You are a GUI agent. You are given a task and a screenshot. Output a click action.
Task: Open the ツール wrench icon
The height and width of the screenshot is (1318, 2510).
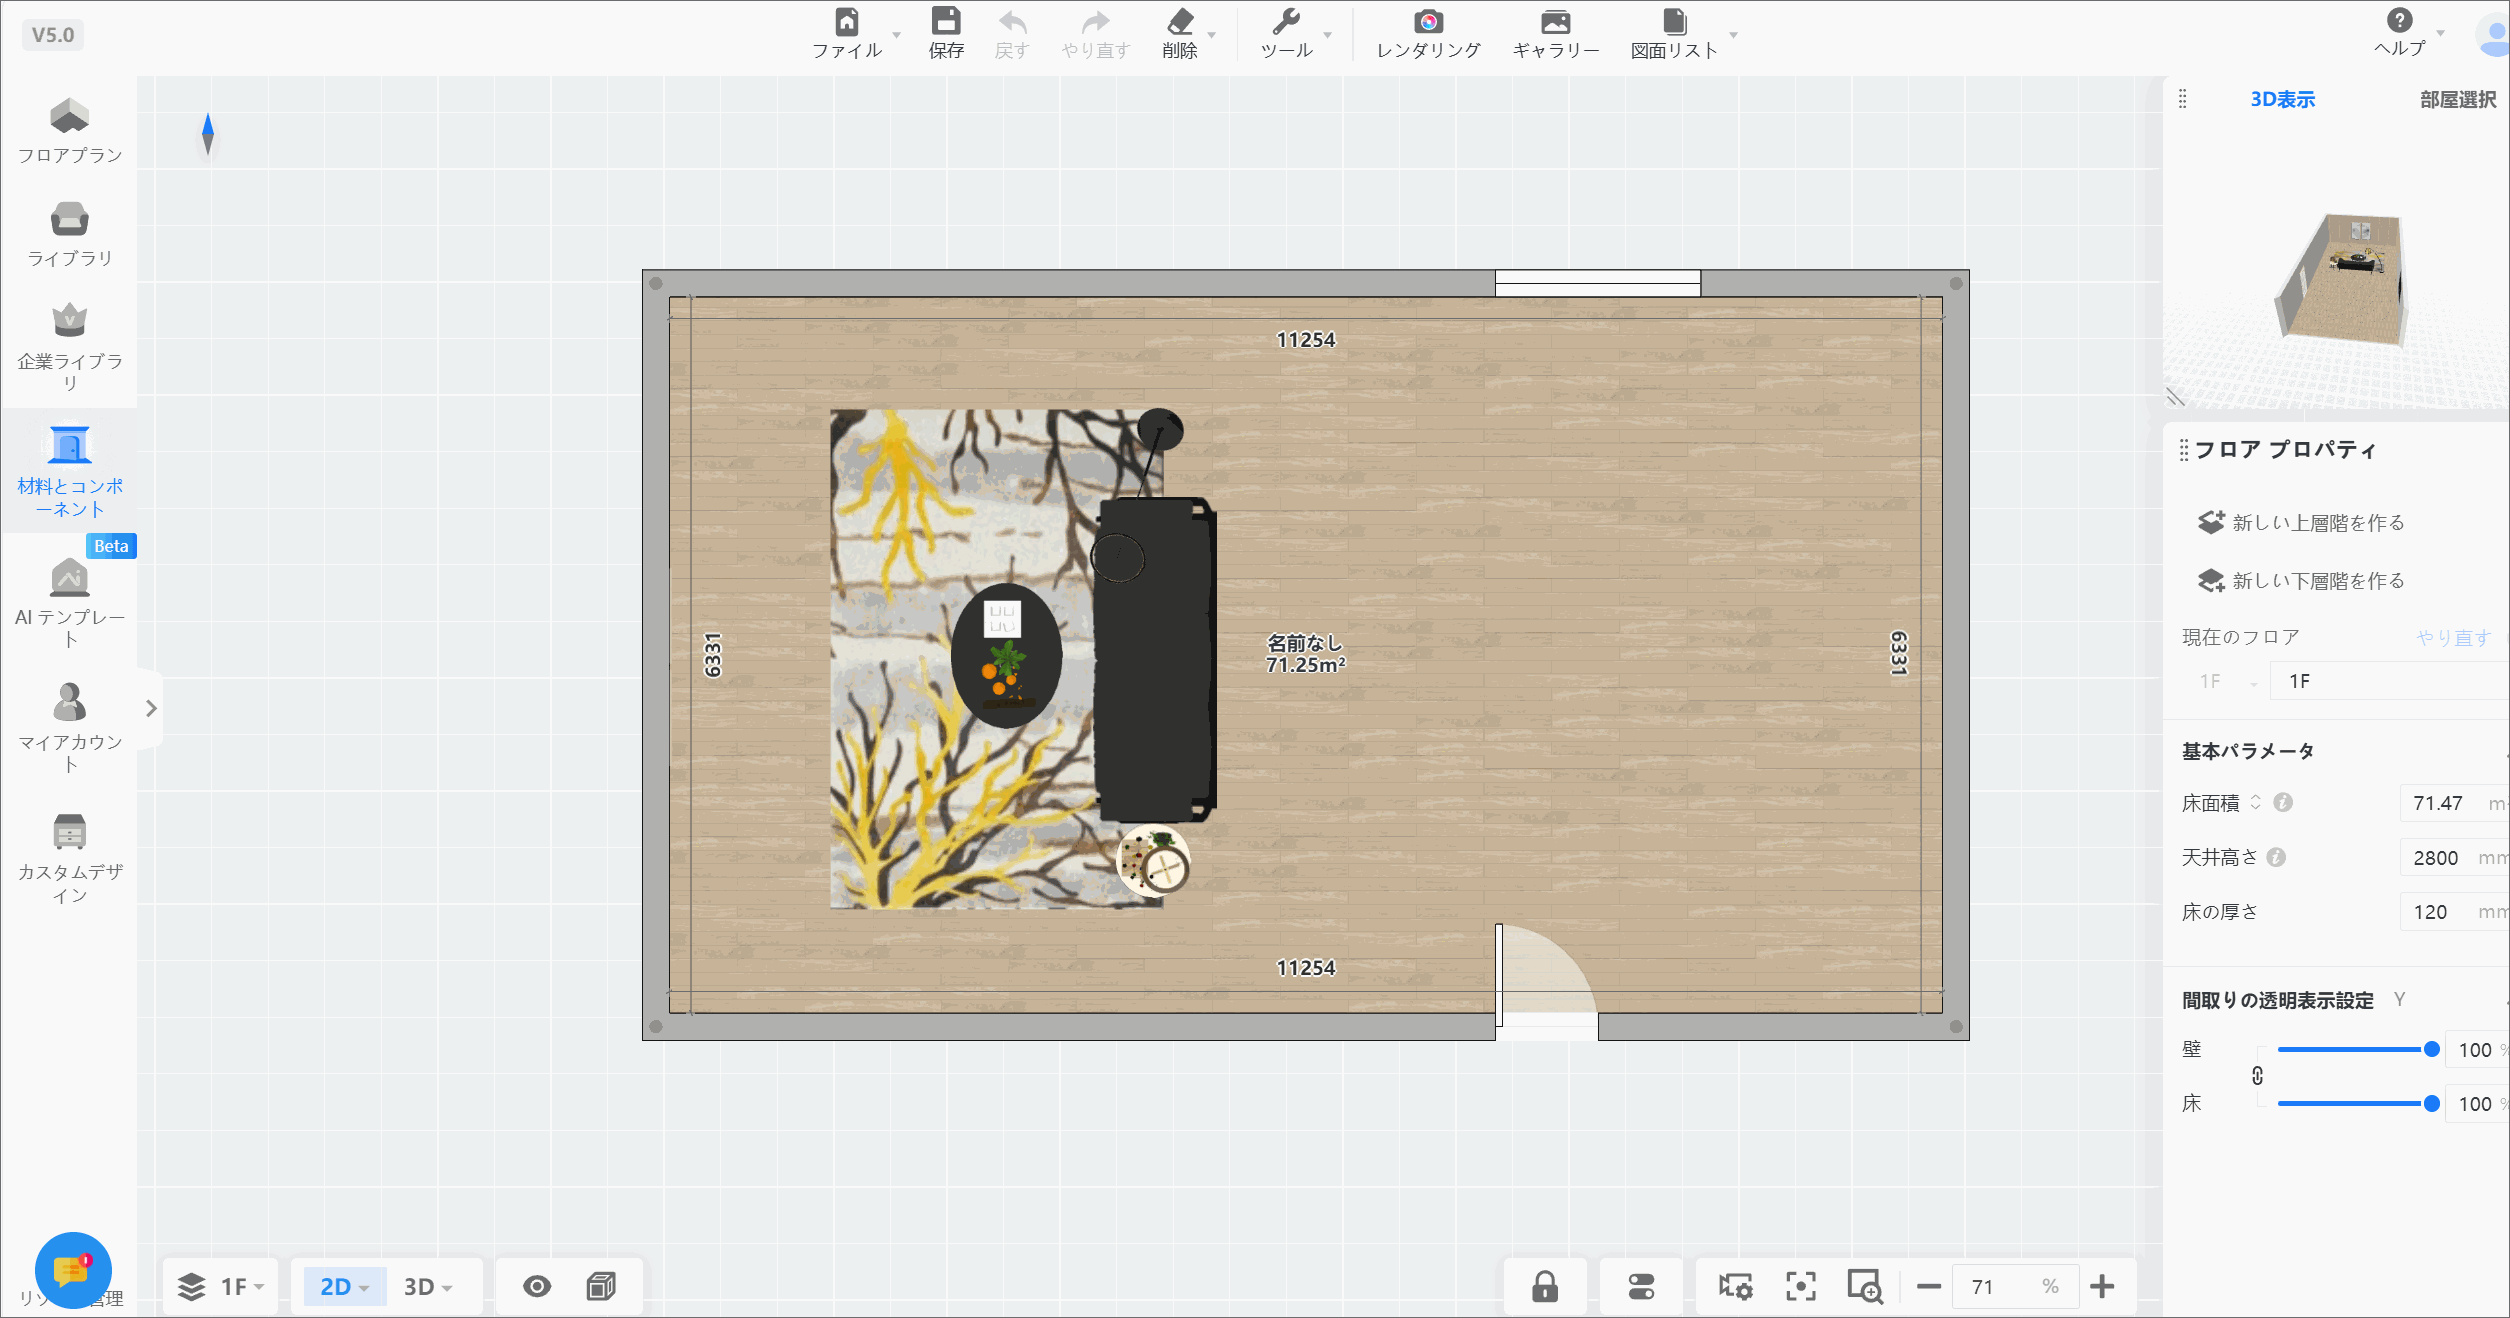(1286, 22)
